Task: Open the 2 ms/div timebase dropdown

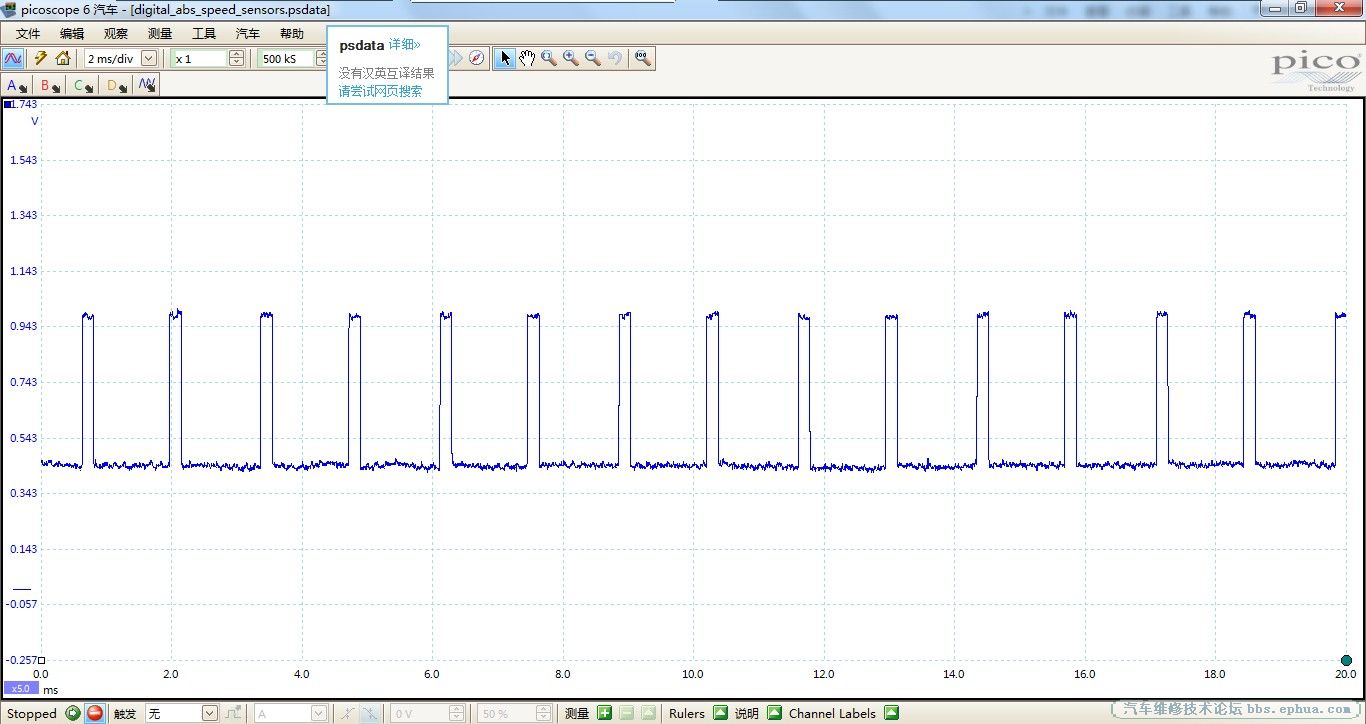Action: pos(148,58)
